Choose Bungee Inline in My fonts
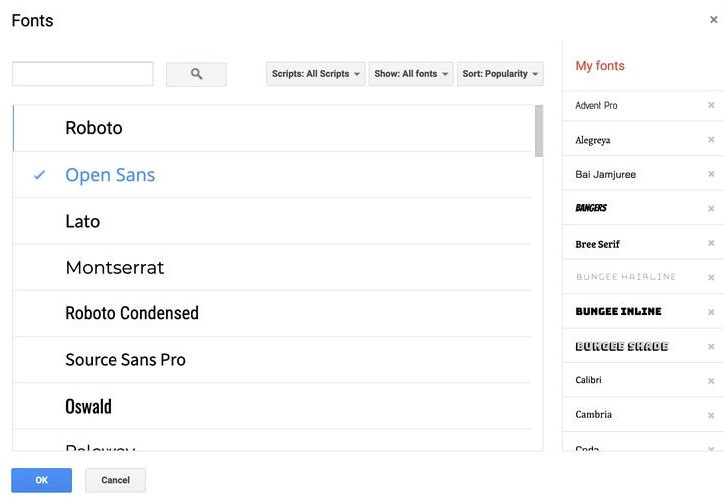The width and height of the screenshot is (724, 498). point(618,312)
